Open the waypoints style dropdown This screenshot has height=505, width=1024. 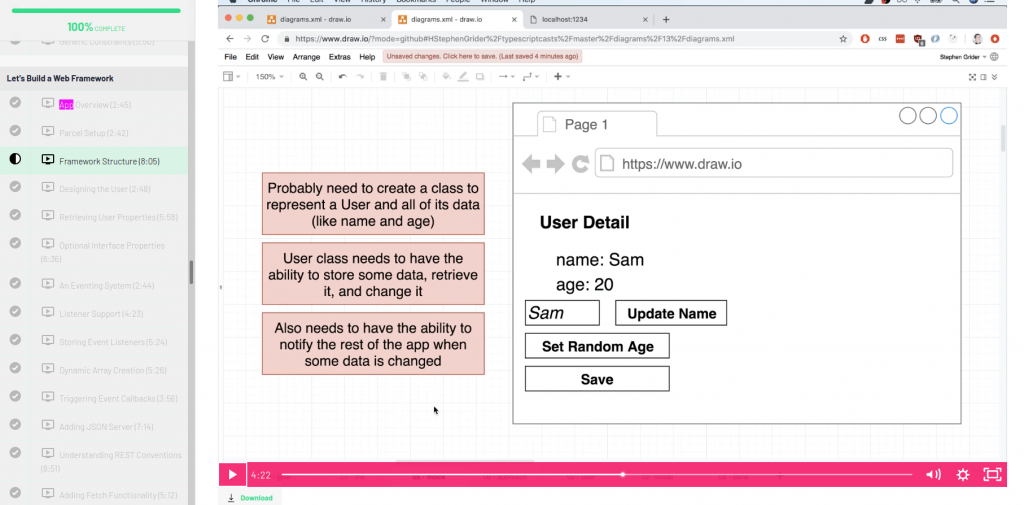click(530, 76)
